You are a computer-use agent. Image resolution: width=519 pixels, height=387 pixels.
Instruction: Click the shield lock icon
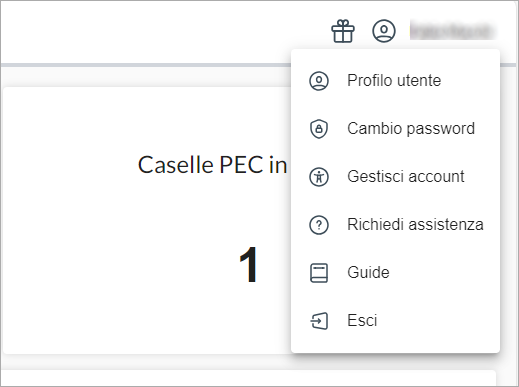[x=319, y=129]
